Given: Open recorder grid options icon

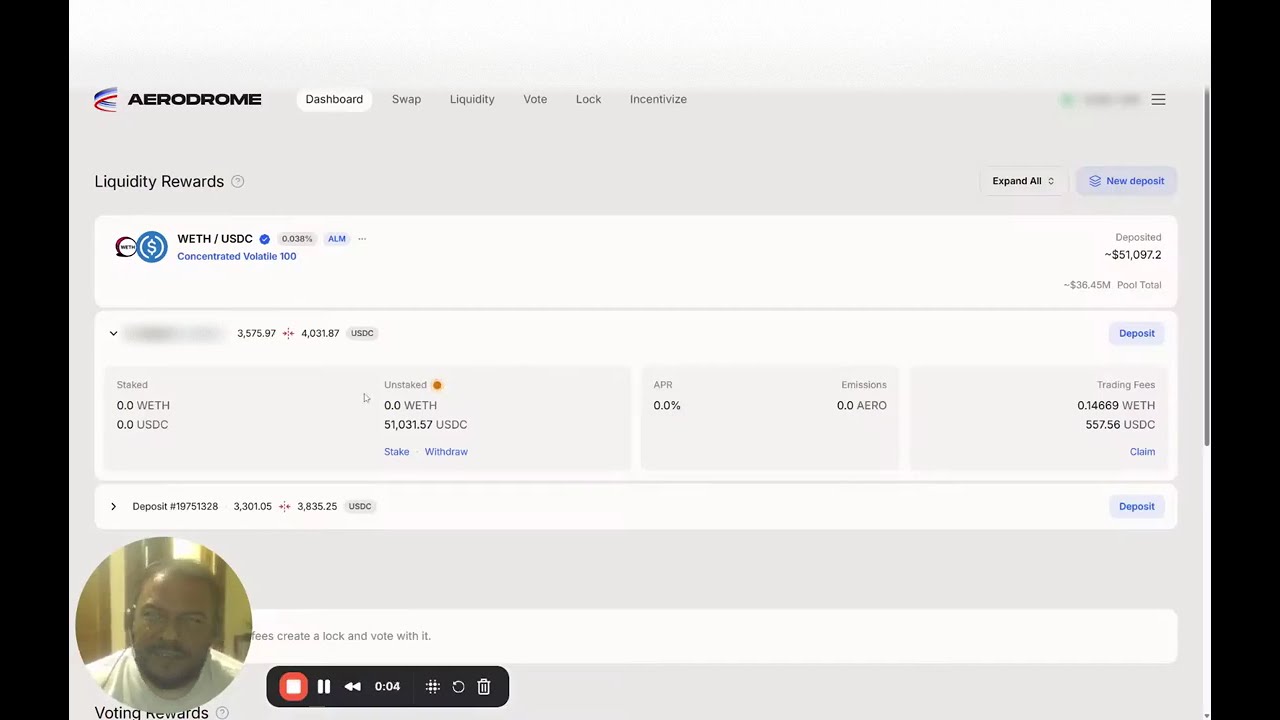Looking at the screenshot, I should tap(433, 687).
